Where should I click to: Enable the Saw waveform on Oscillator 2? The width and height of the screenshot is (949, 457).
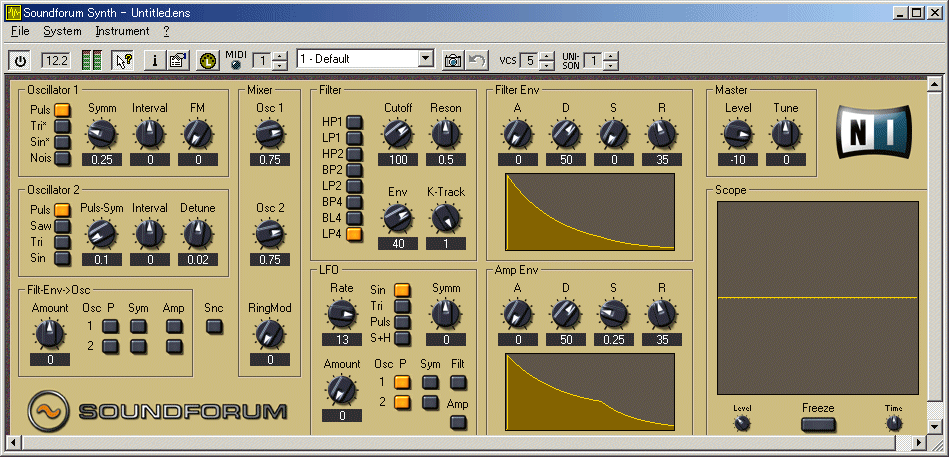pos(62,226)
